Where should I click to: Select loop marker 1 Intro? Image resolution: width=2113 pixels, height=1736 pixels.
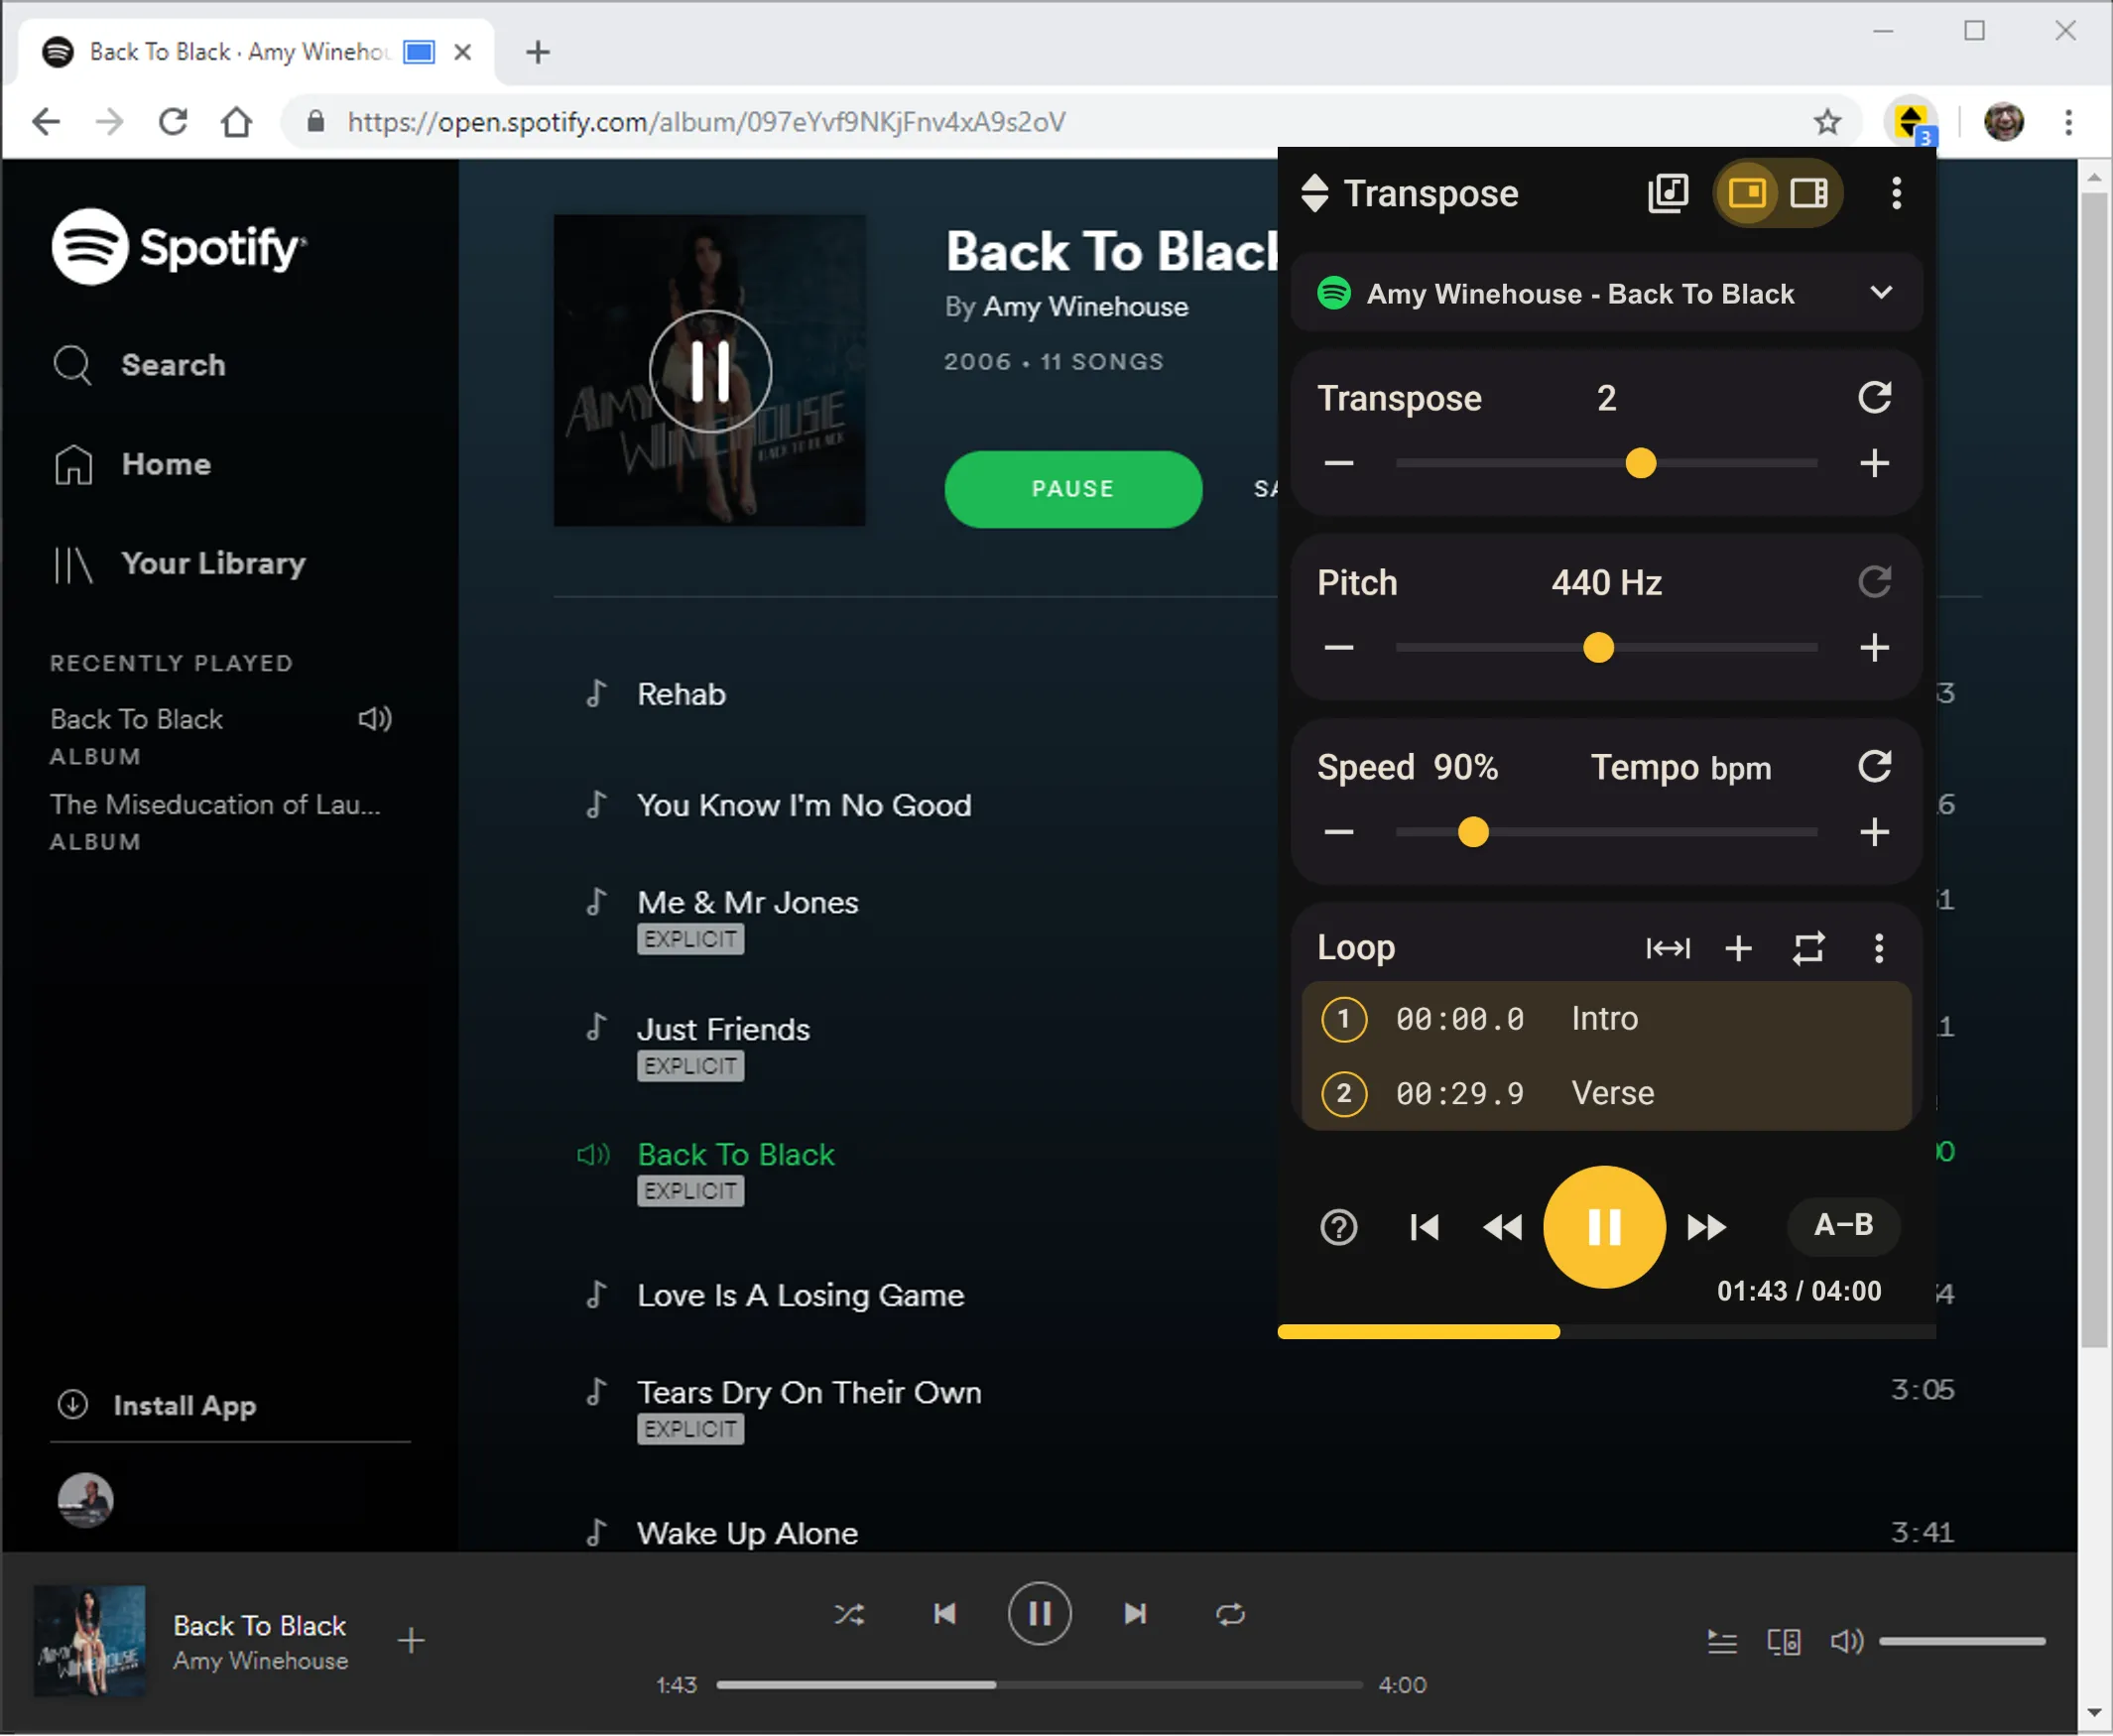point(1606,1019)
